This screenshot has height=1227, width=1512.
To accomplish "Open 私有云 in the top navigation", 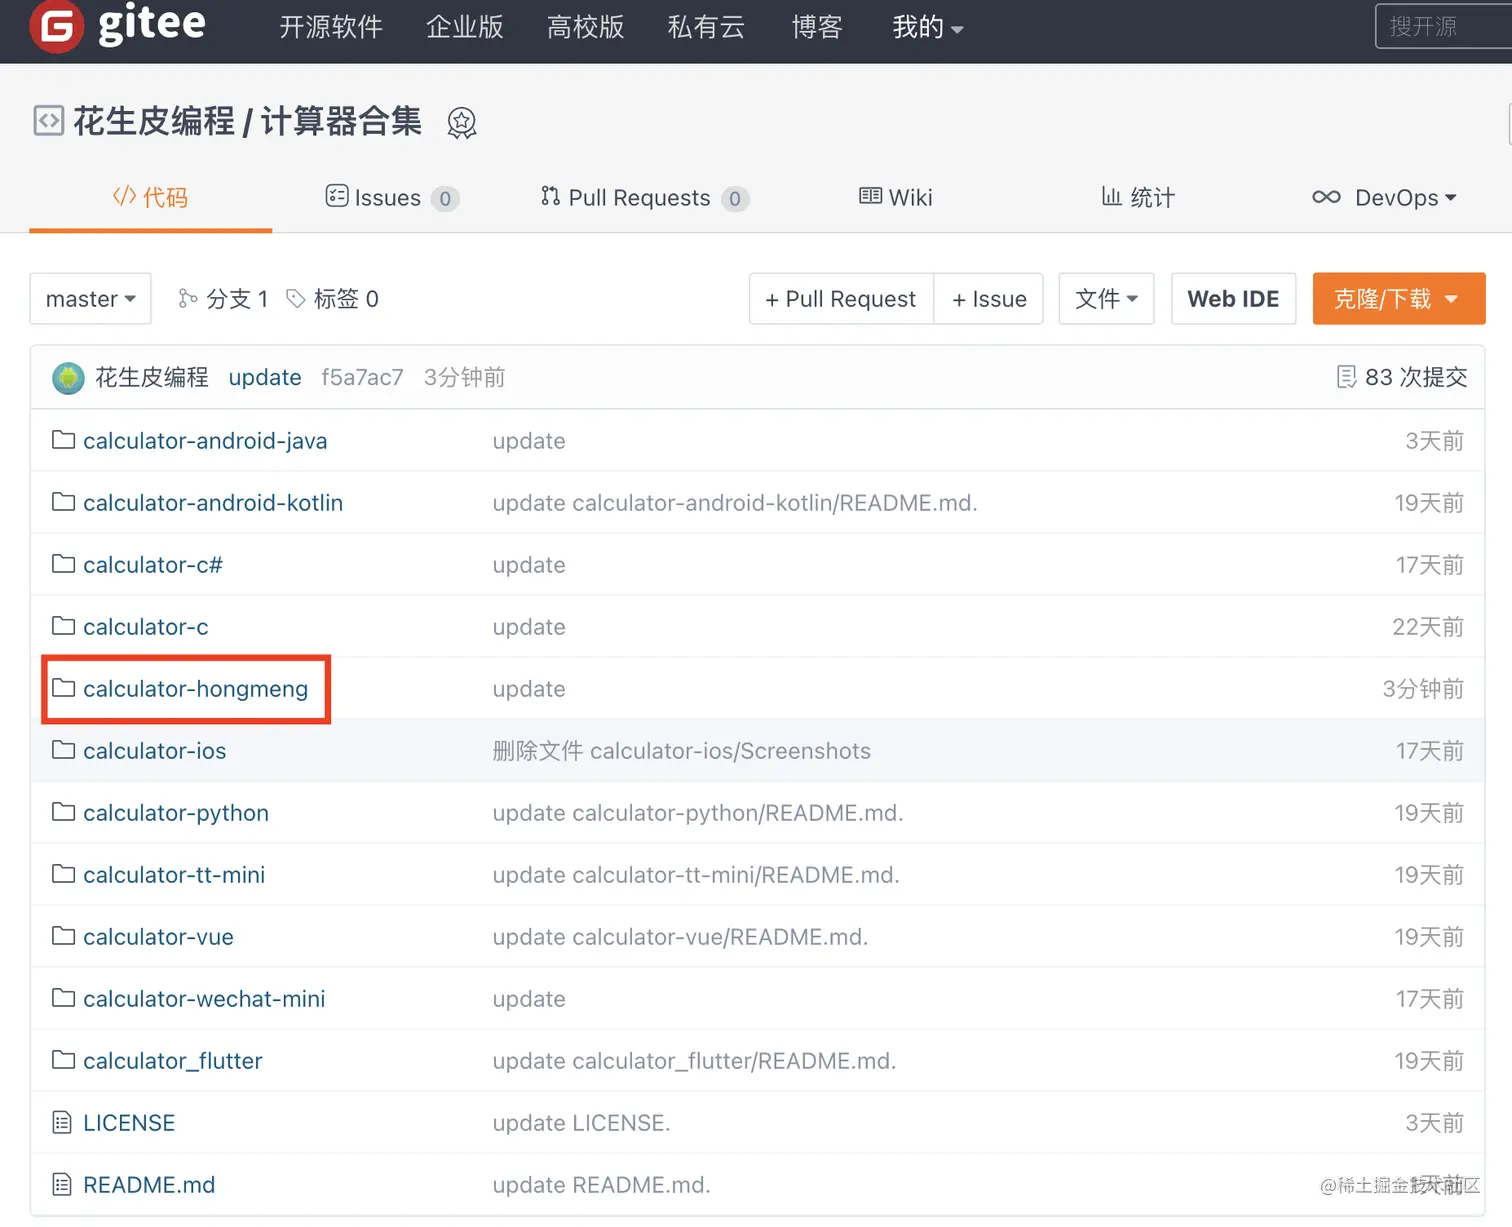I will 707,27.
